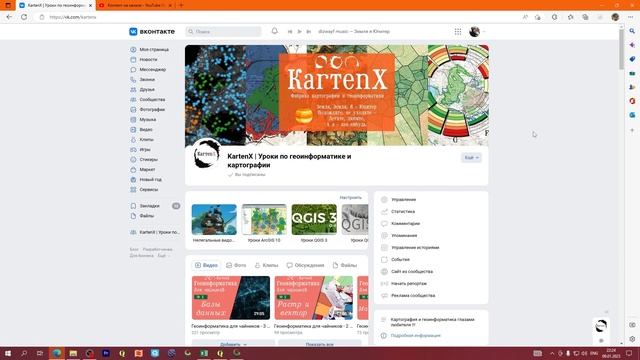The image size is (640, 360).
Task: Open the Уроки QGIS 3 playlist
Action: [314, 220]
